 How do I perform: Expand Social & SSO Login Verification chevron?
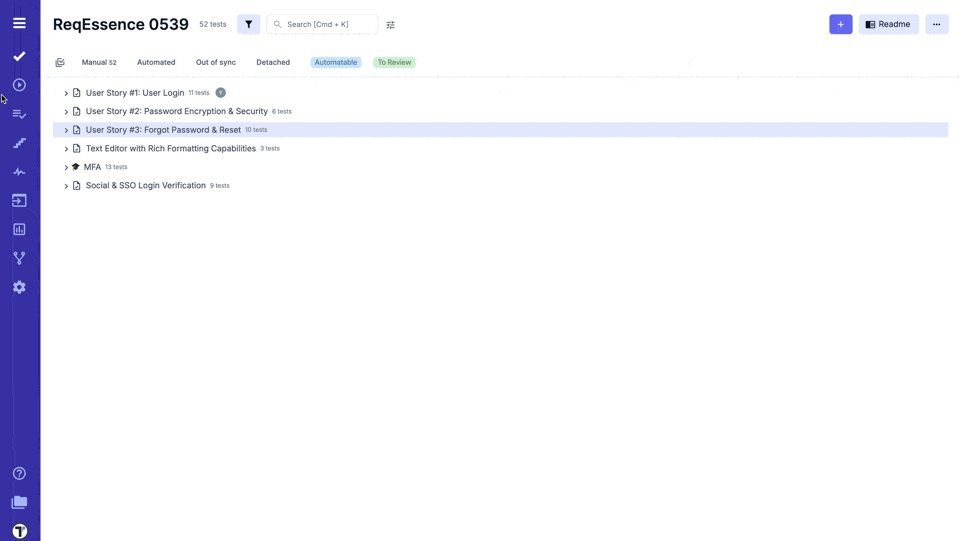click(x=66, y=186)
